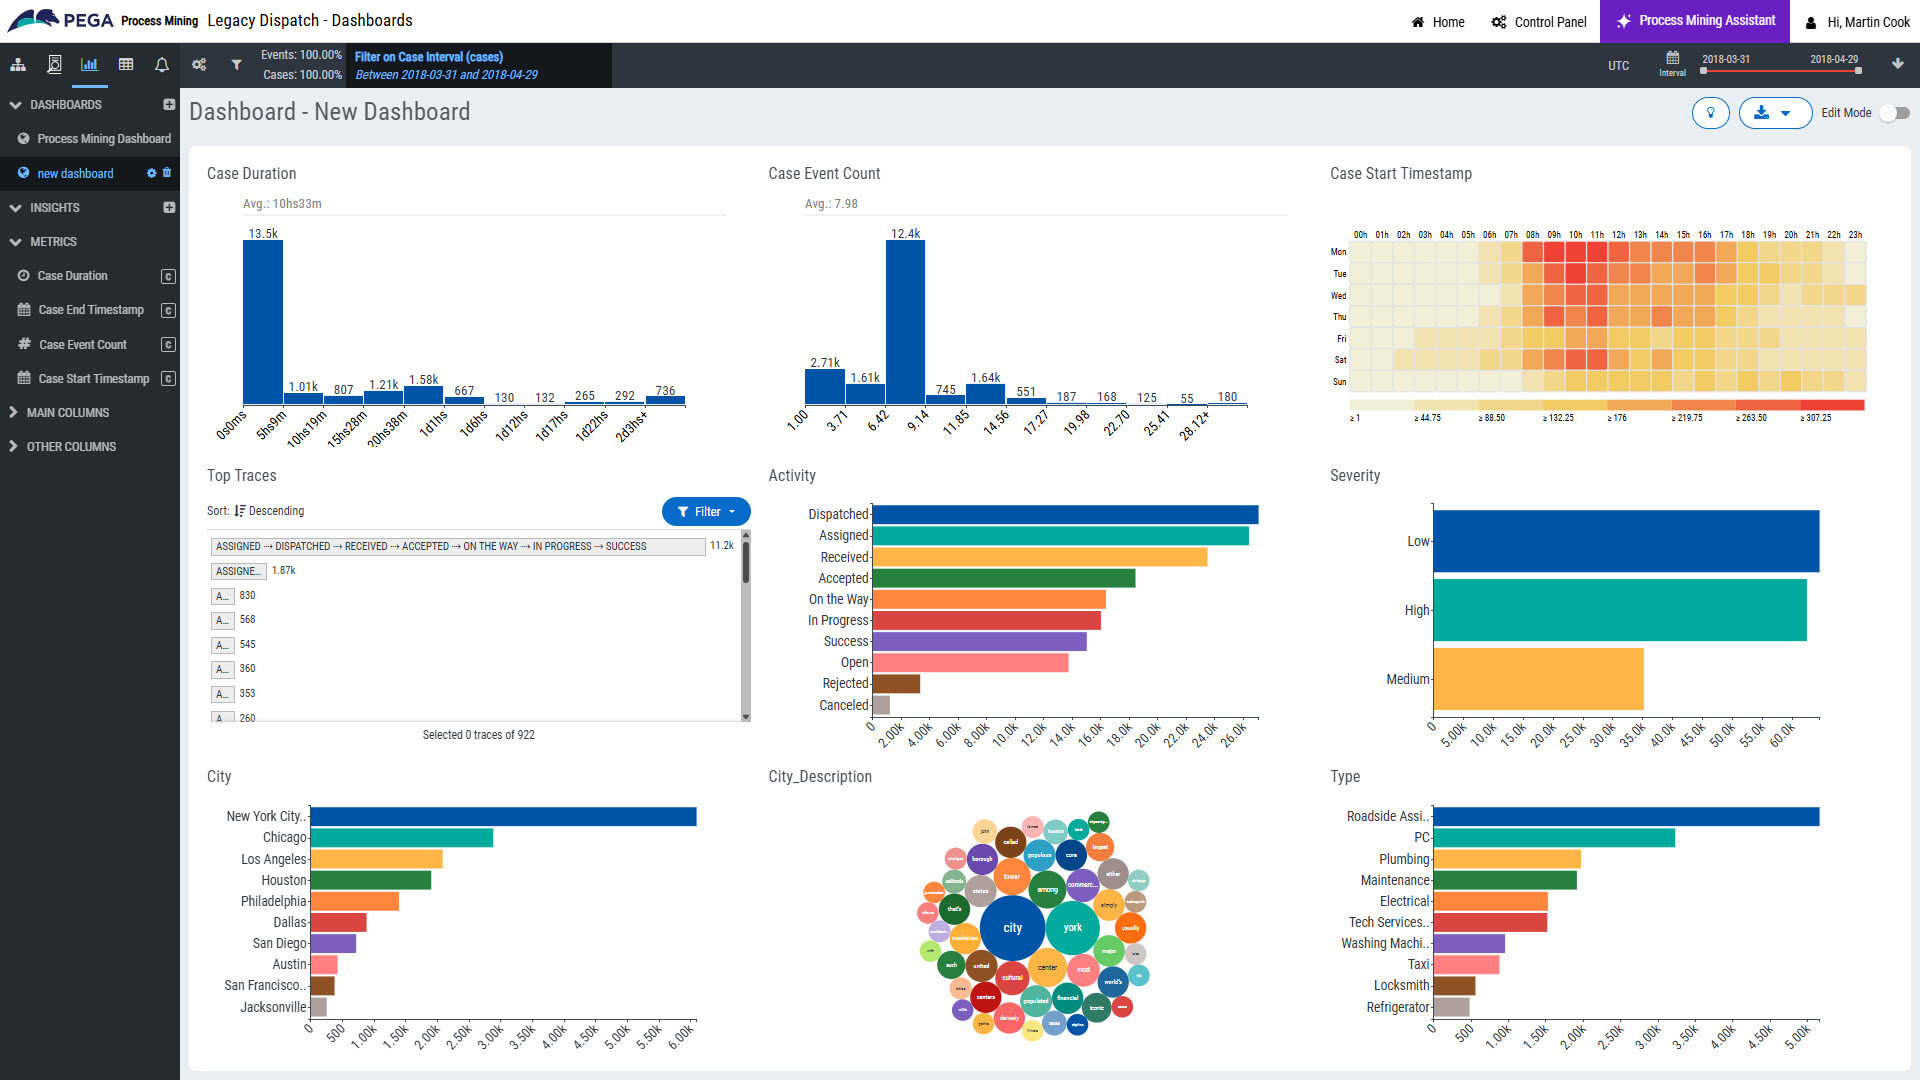Open the process map hierarchy view icon

[x=18, y=65]
